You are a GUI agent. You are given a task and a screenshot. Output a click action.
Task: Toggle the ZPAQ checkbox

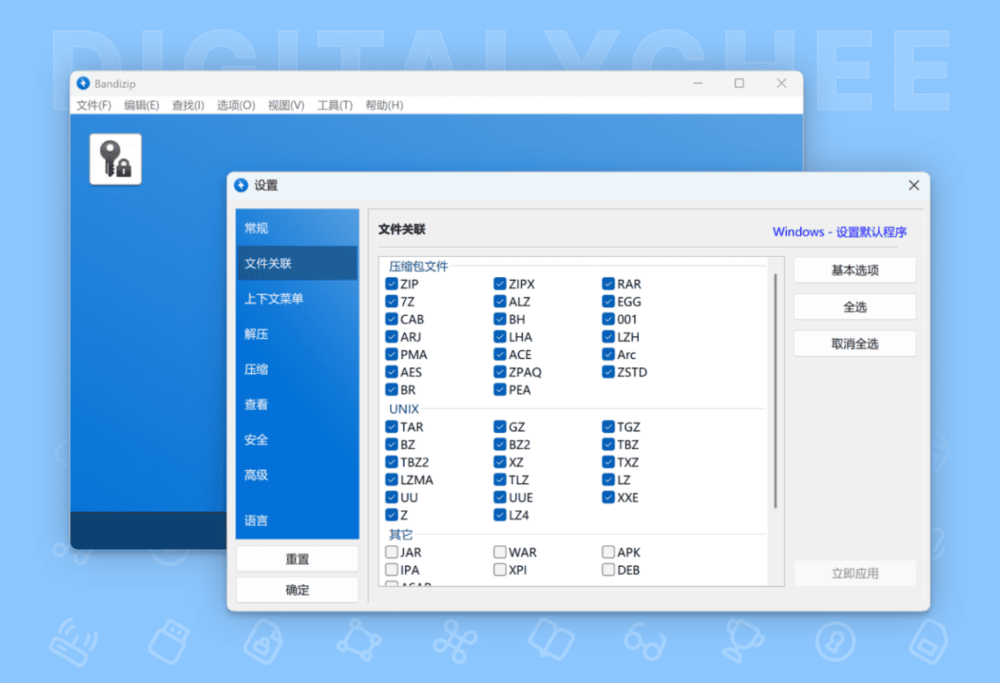click(500, 372)
